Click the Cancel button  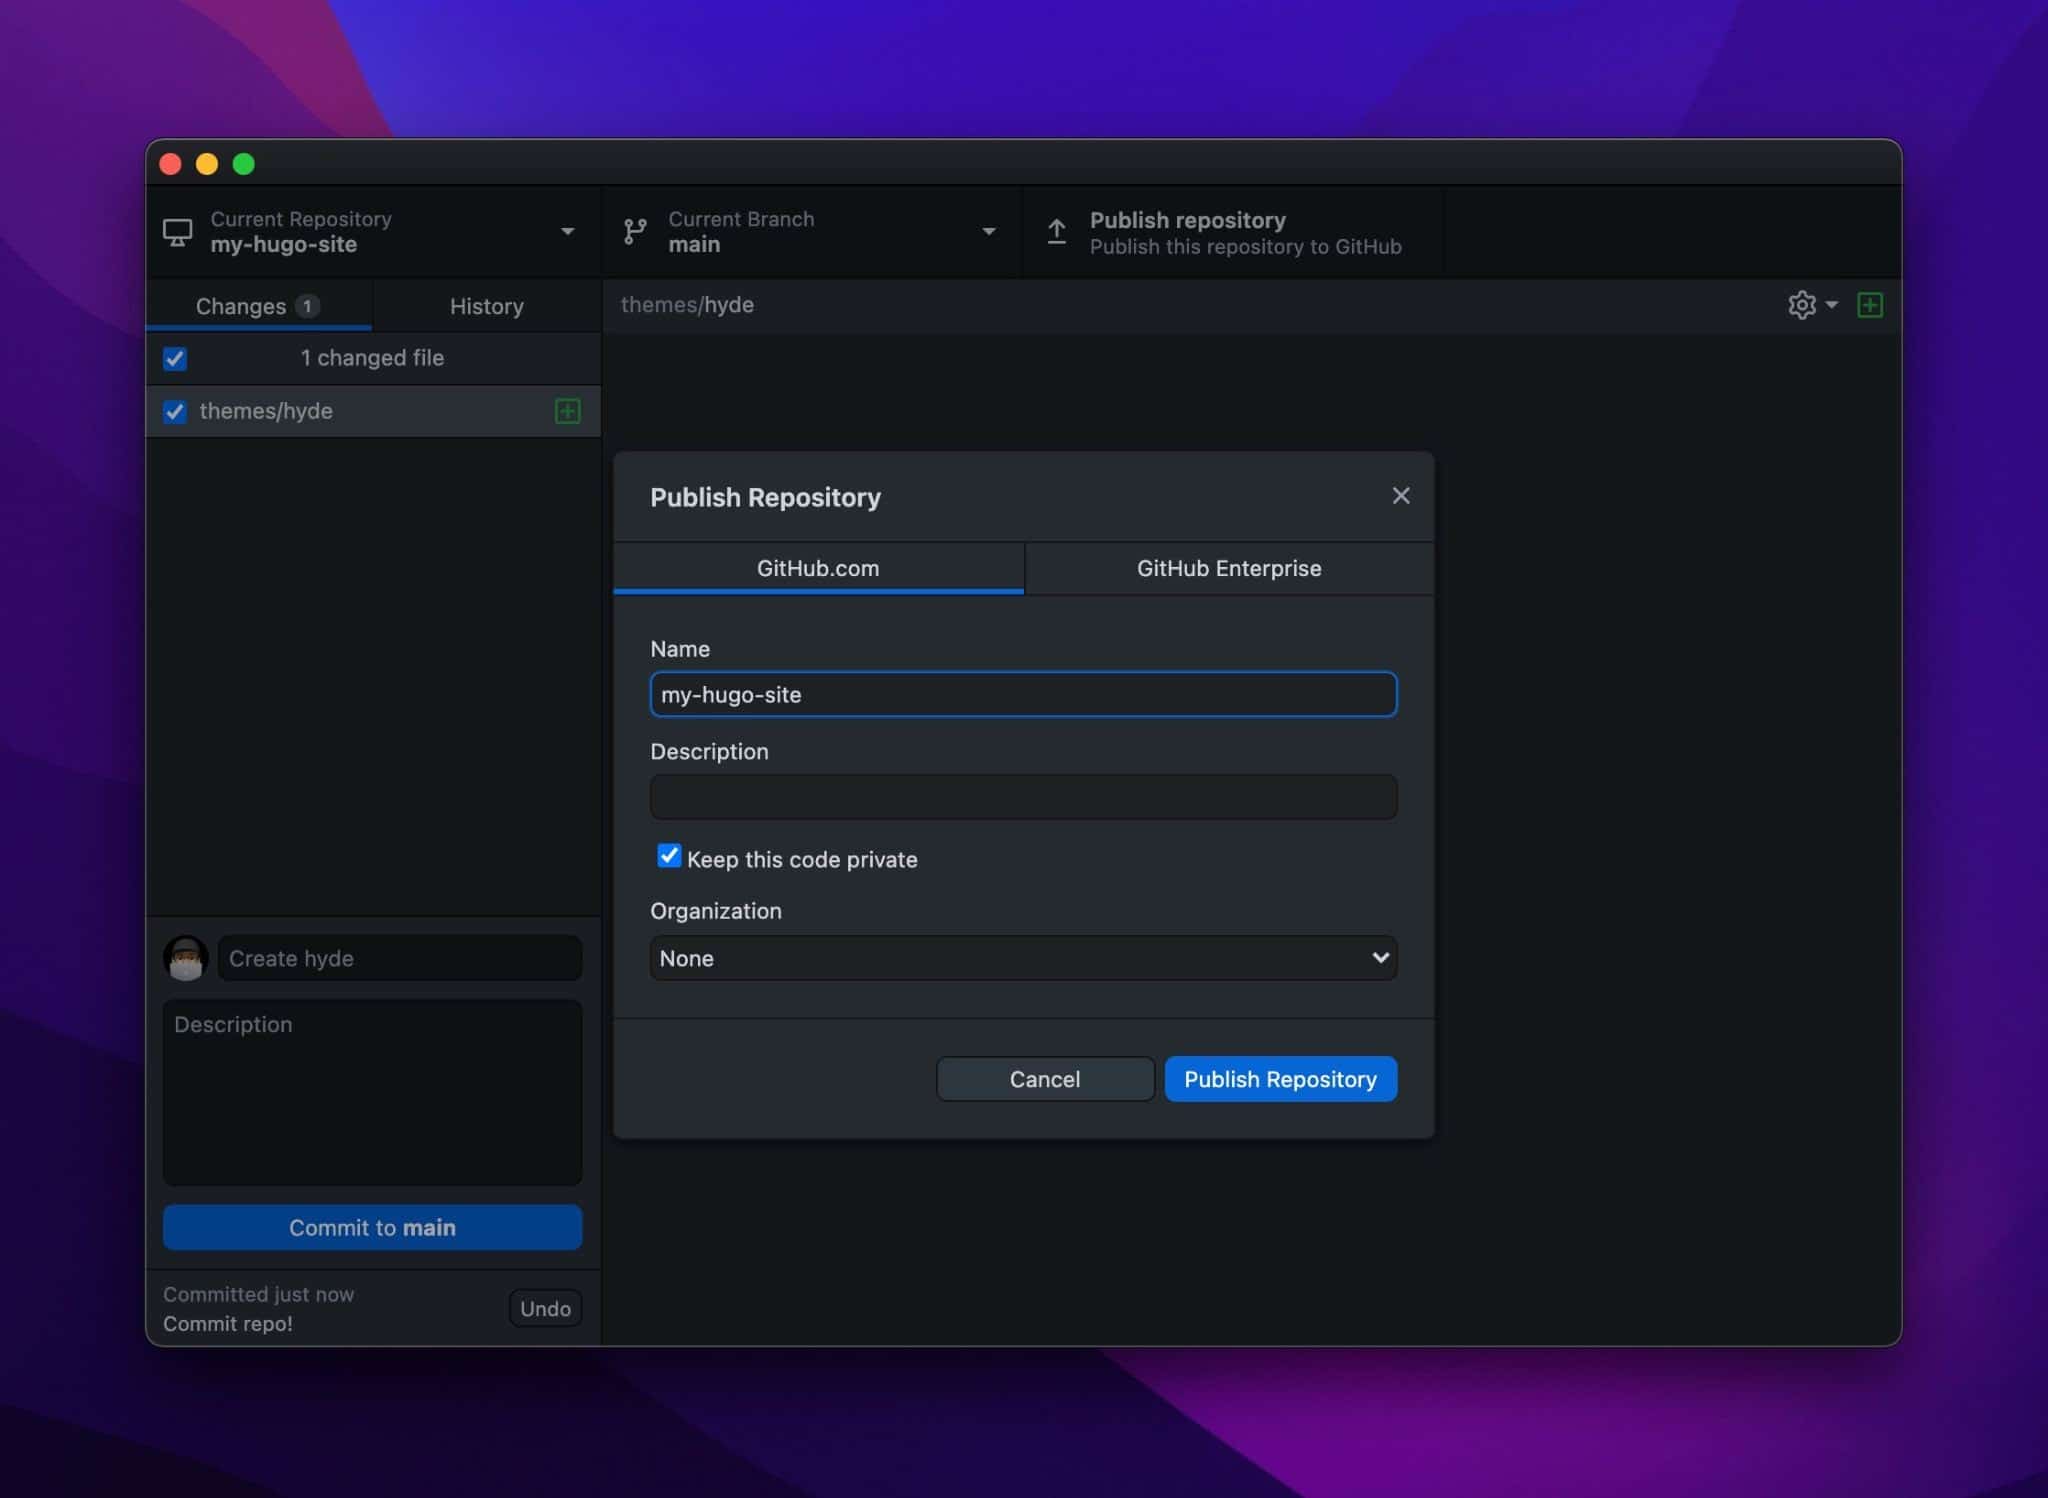click(1045, 1077)
